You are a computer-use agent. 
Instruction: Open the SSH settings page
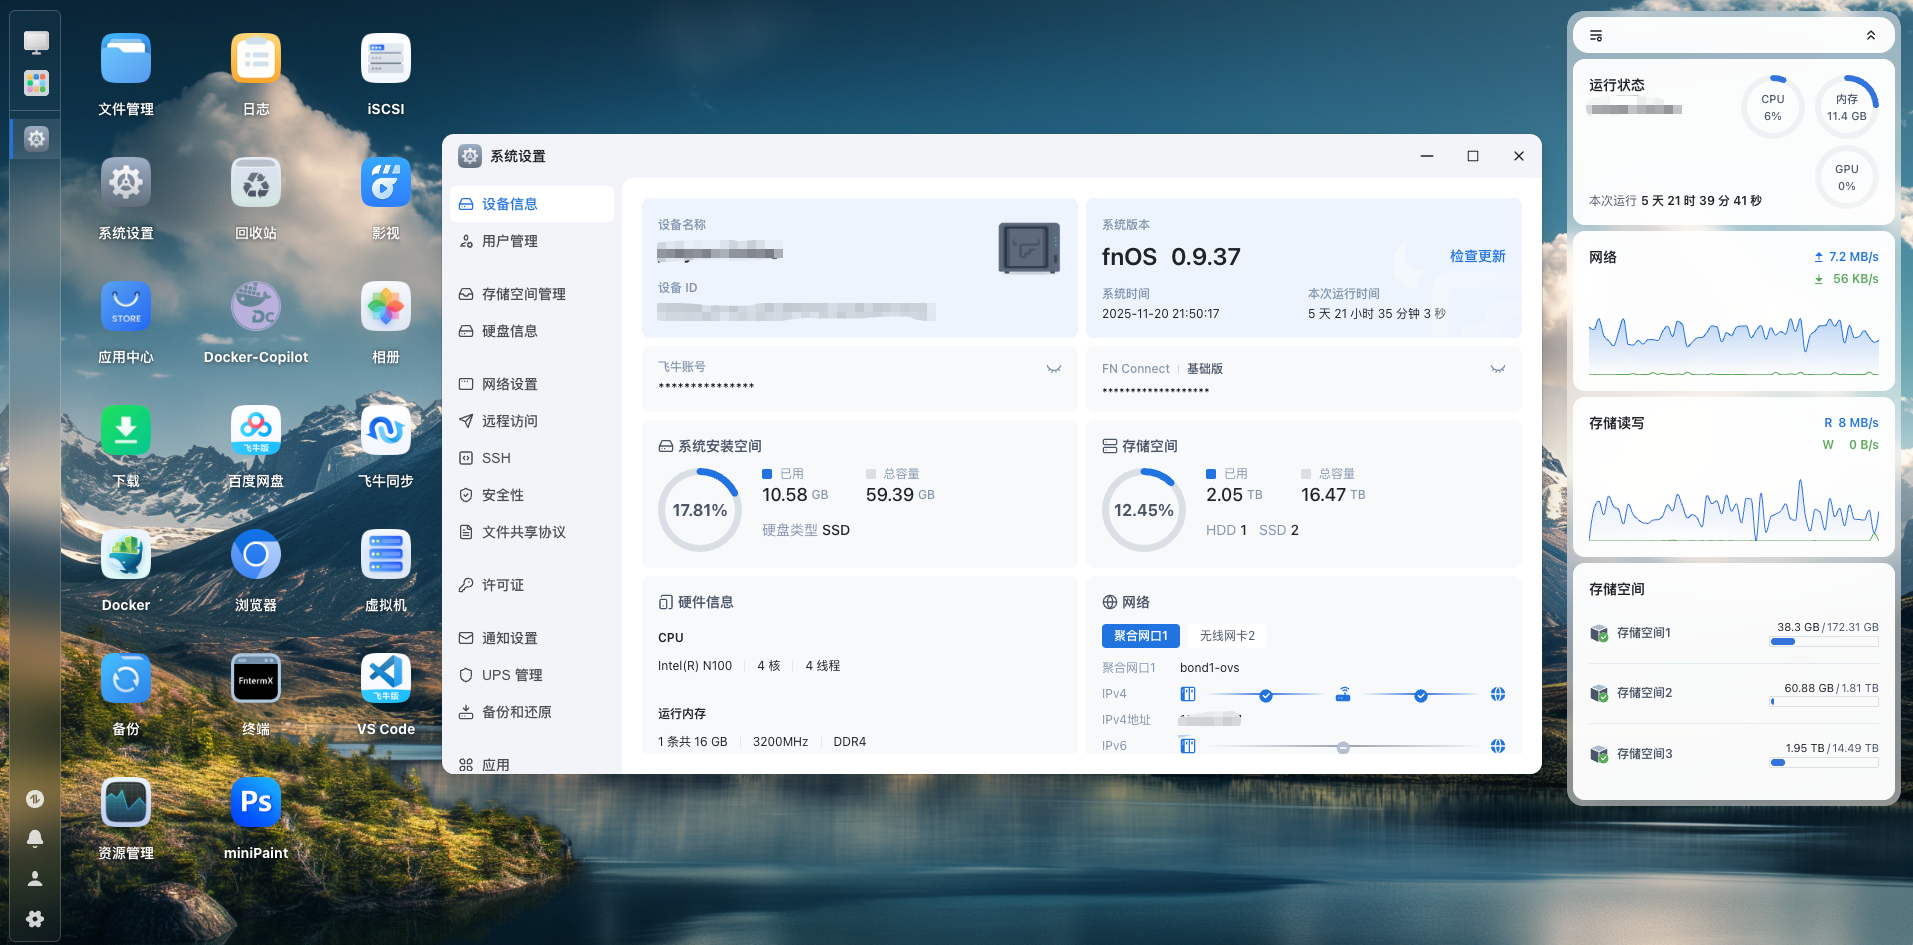[x=532, y=458]
